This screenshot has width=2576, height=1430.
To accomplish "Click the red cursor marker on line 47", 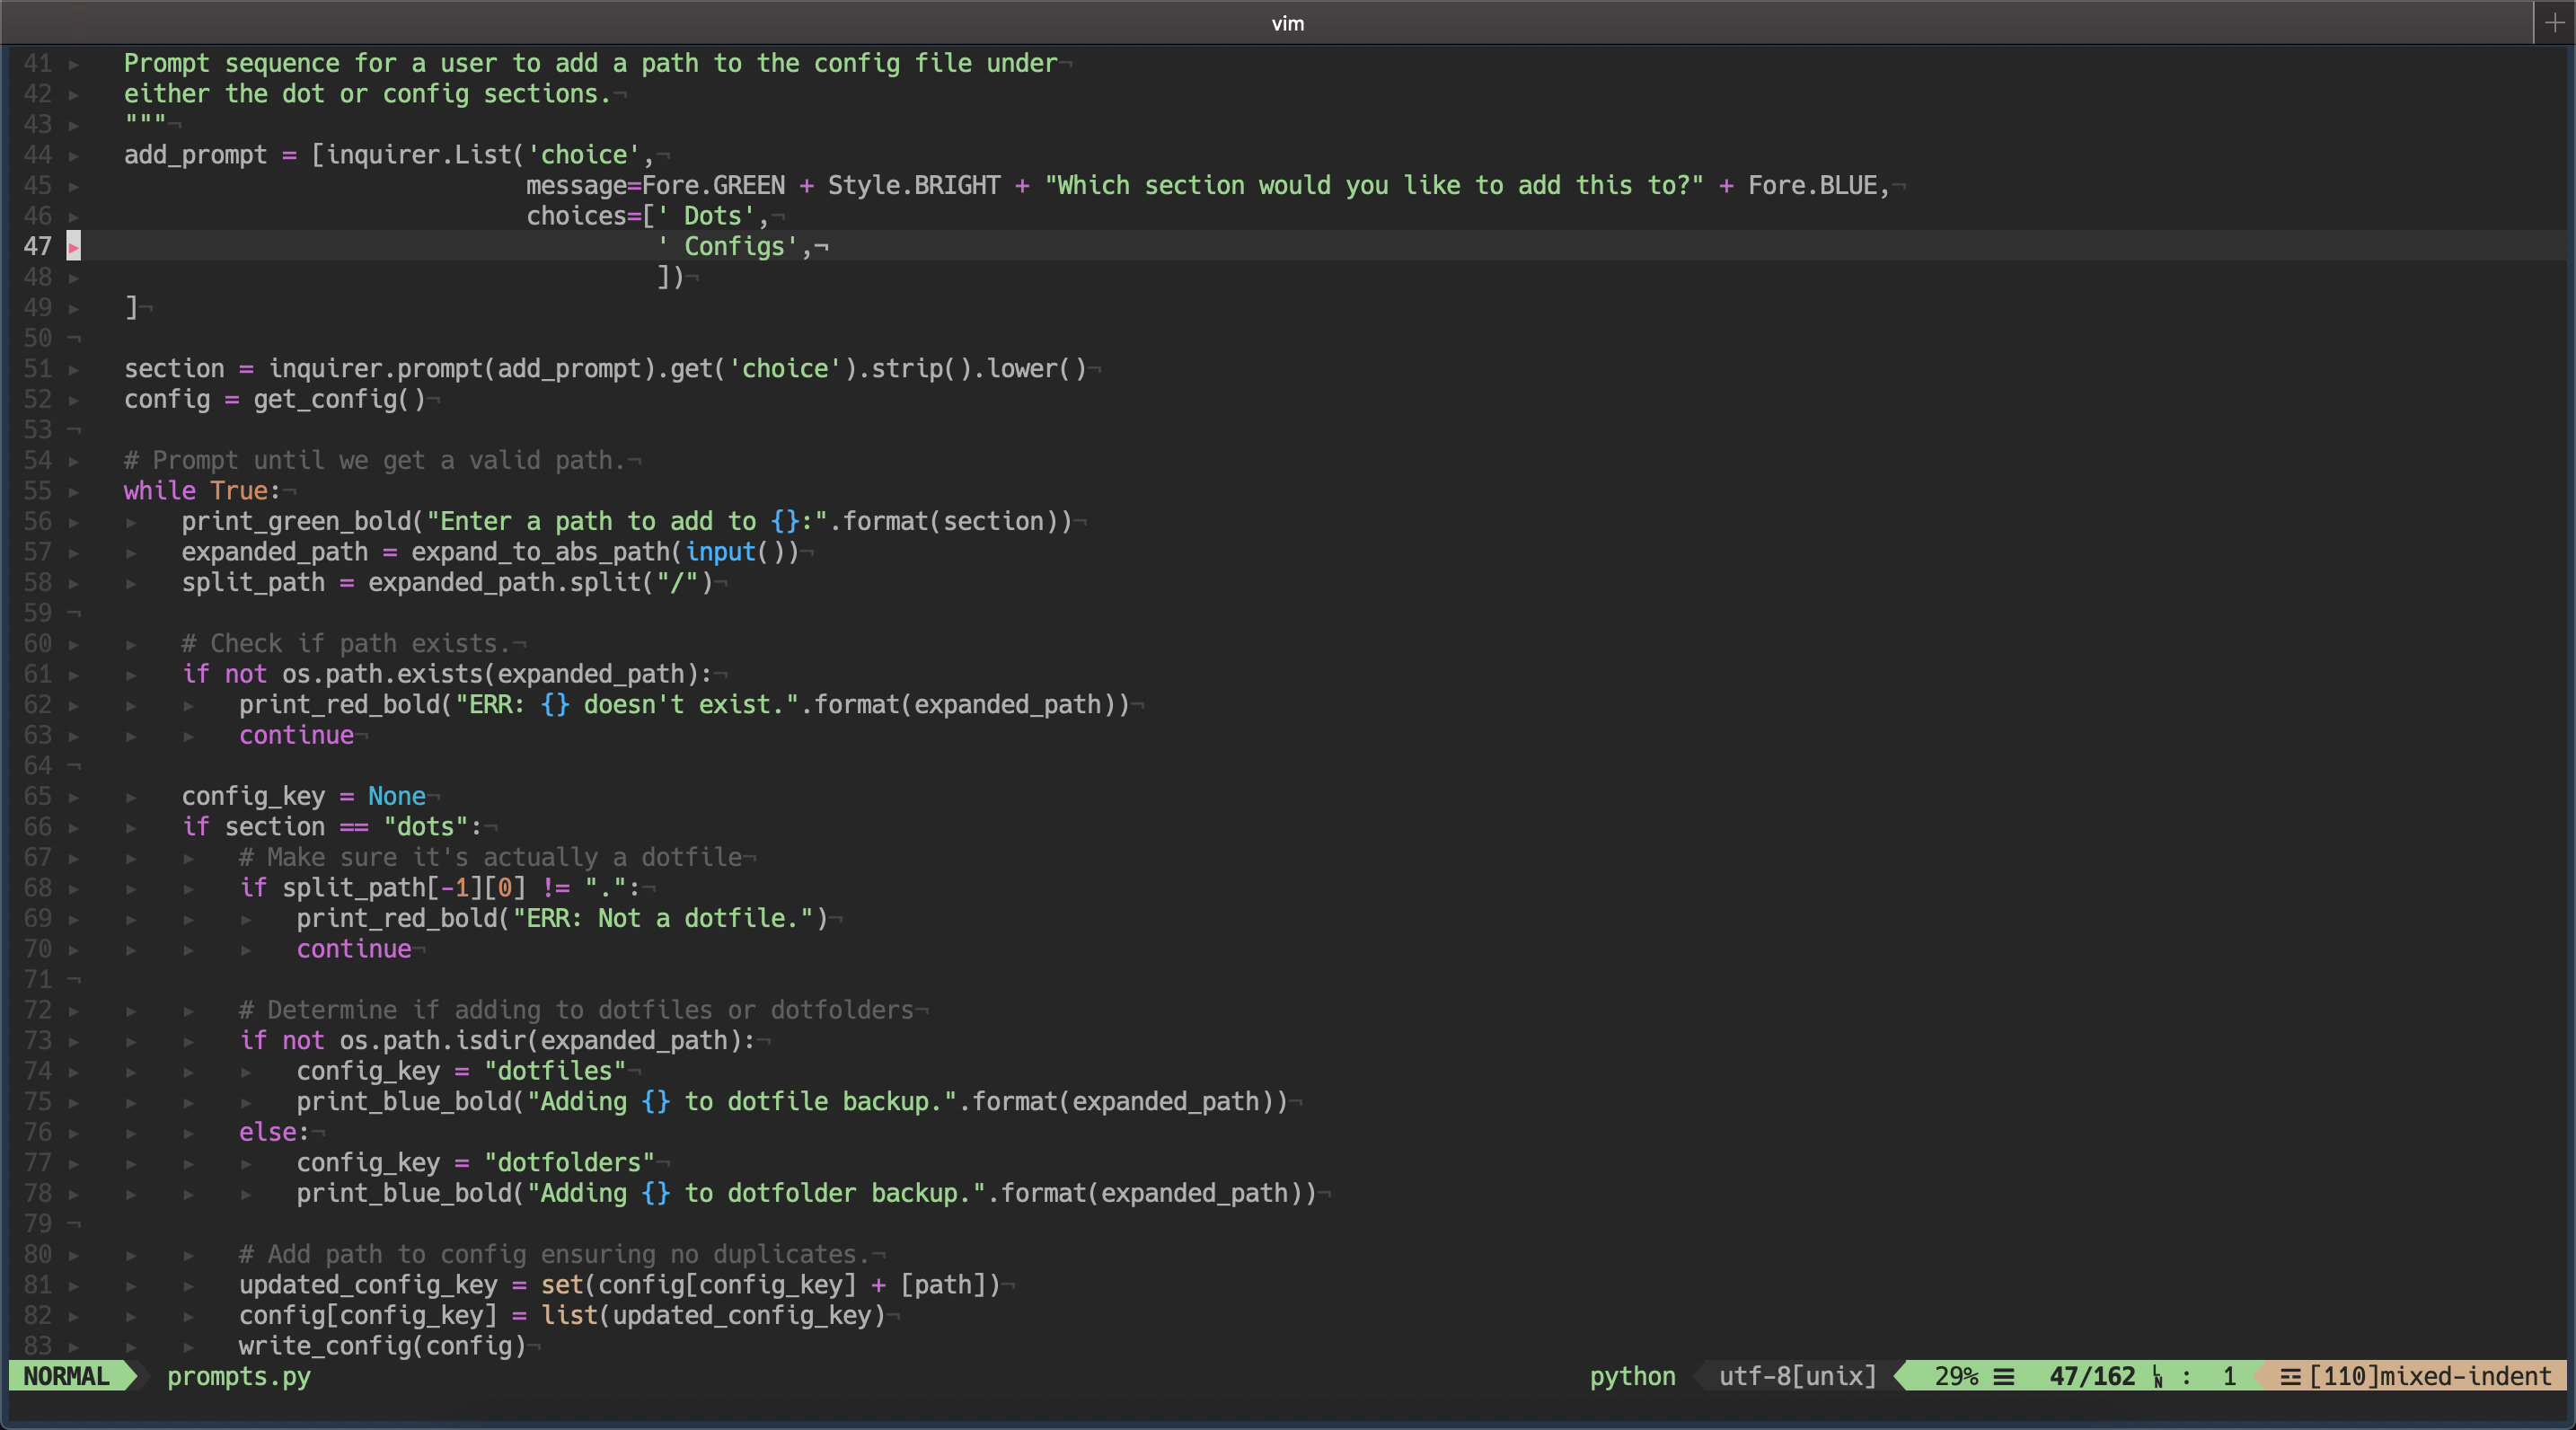I will pos(74,246).
